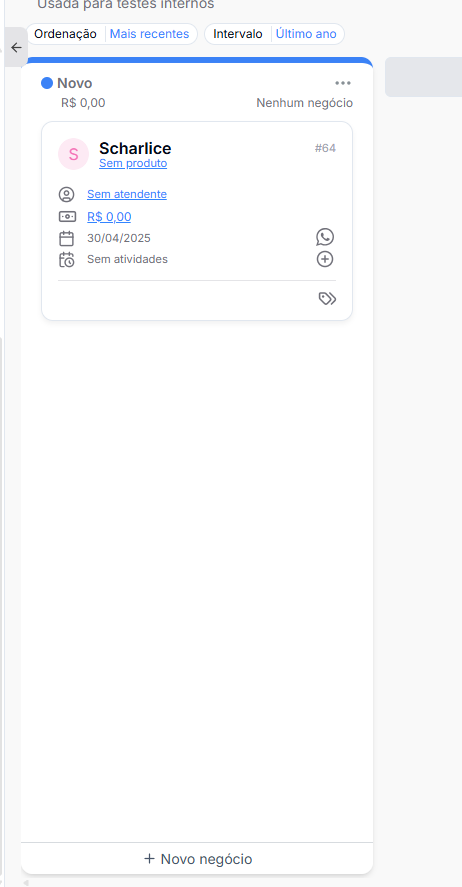Click the blue dot next to Novo

(47, 83)
